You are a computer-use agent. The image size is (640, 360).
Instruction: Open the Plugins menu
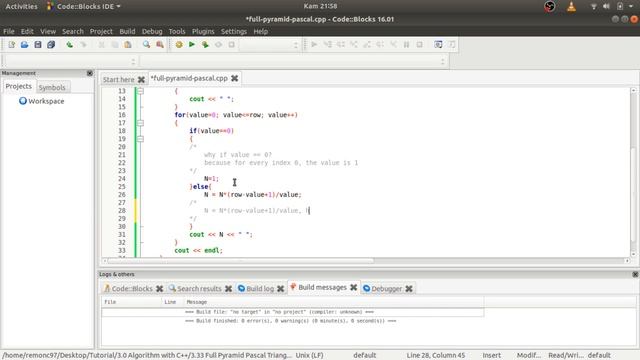(x=203, y=31)
